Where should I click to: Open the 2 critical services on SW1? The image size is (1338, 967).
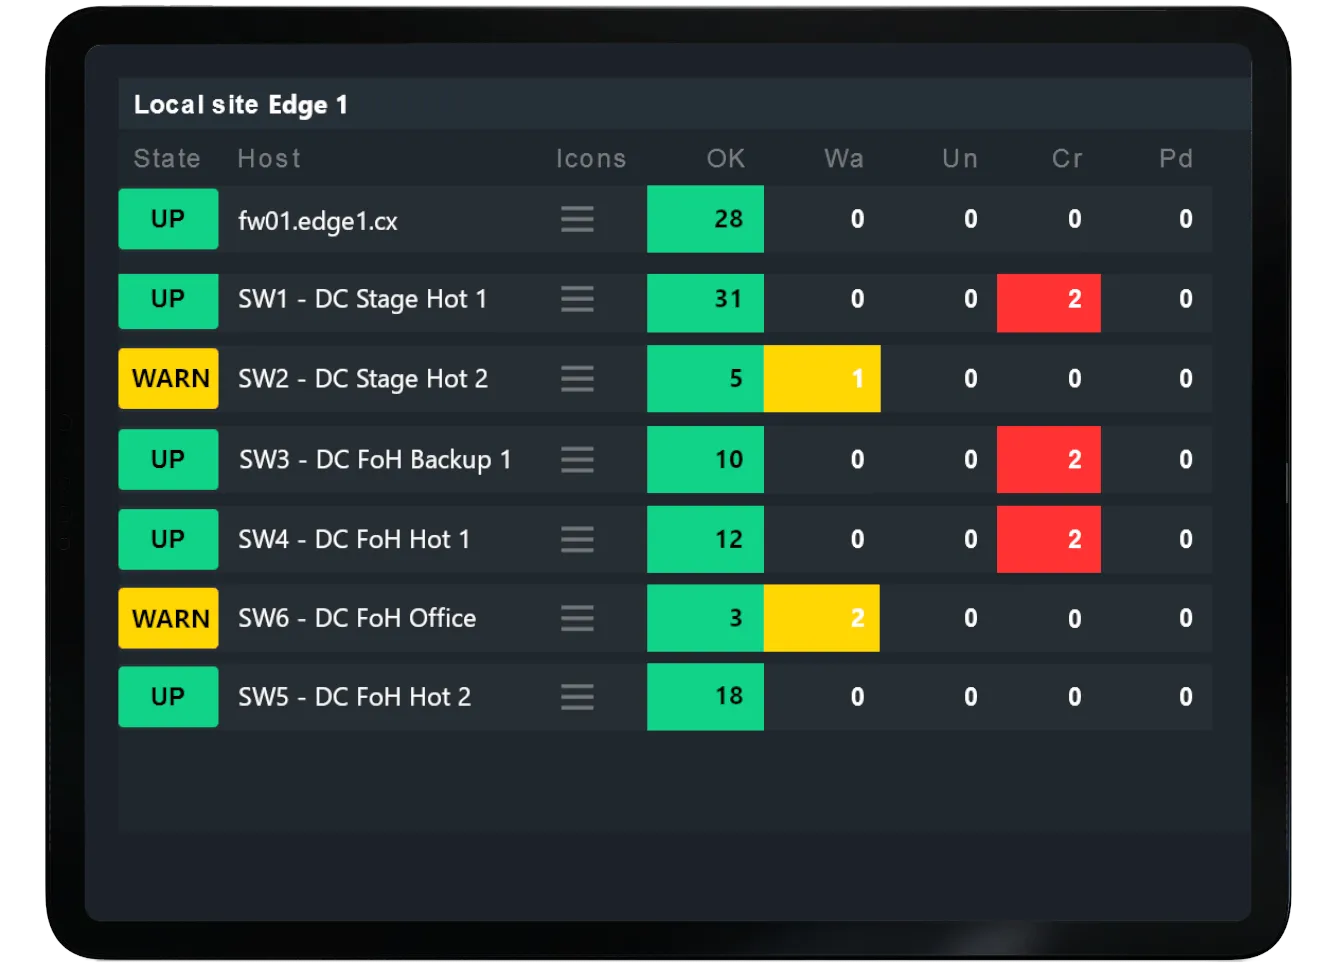(1048, 302)
